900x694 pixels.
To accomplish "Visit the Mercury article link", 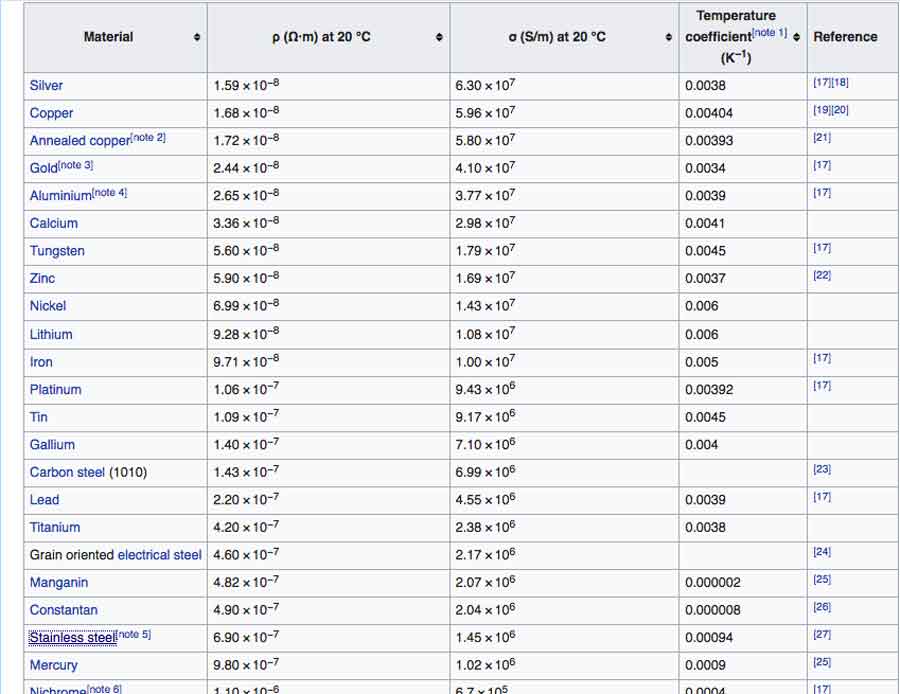I will [53, 665].
